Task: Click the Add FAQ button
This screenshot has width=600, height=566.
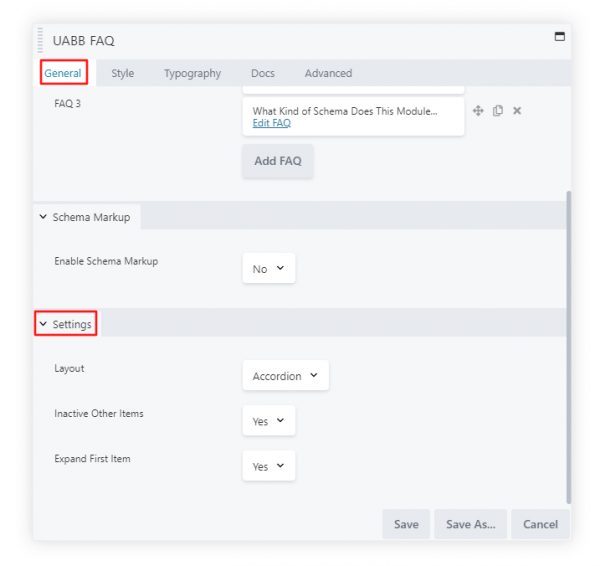Action: 278,161
